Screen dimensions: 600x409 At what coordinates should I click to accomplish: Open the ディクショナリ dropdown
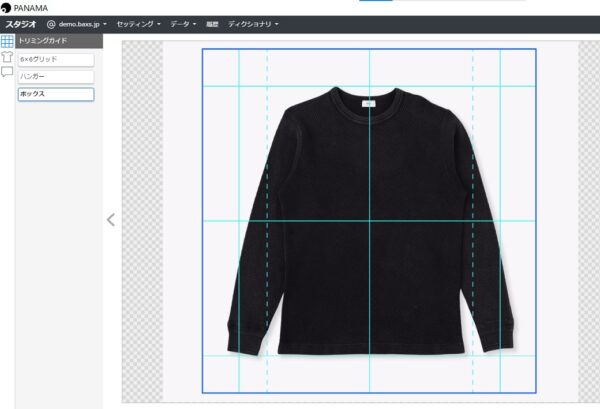[253, 23]
